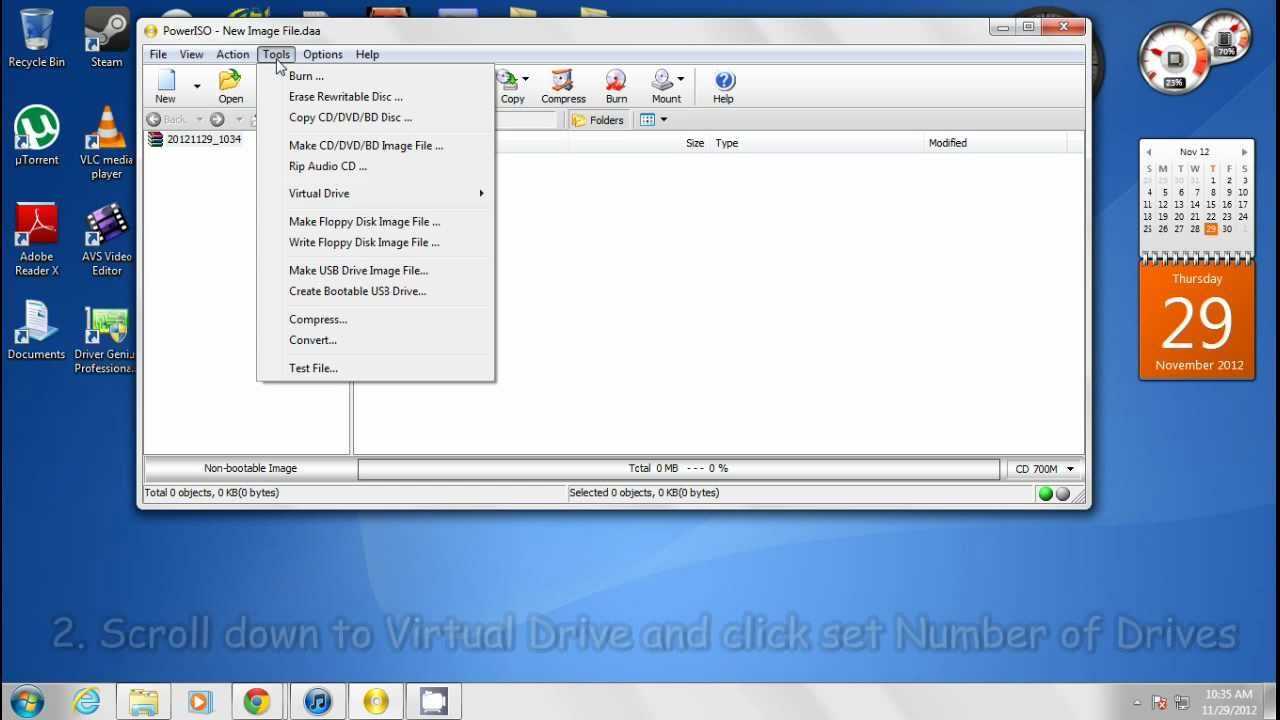Open µTorrent desktop icon

pos(37,137)
